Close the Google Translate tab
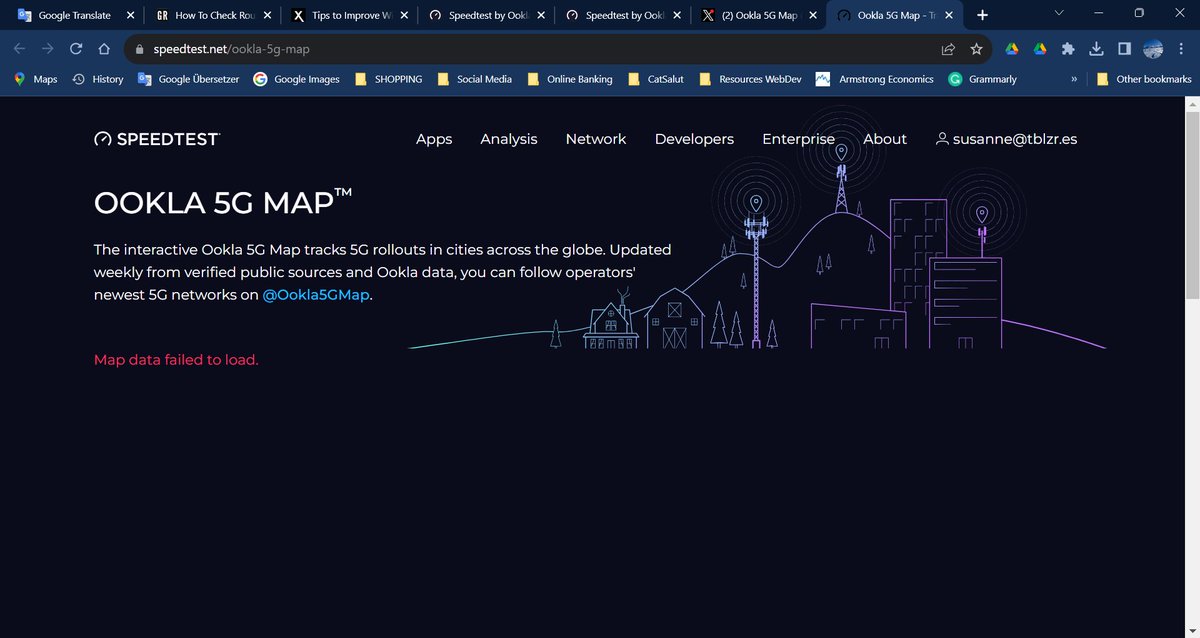 click(130, 15)
